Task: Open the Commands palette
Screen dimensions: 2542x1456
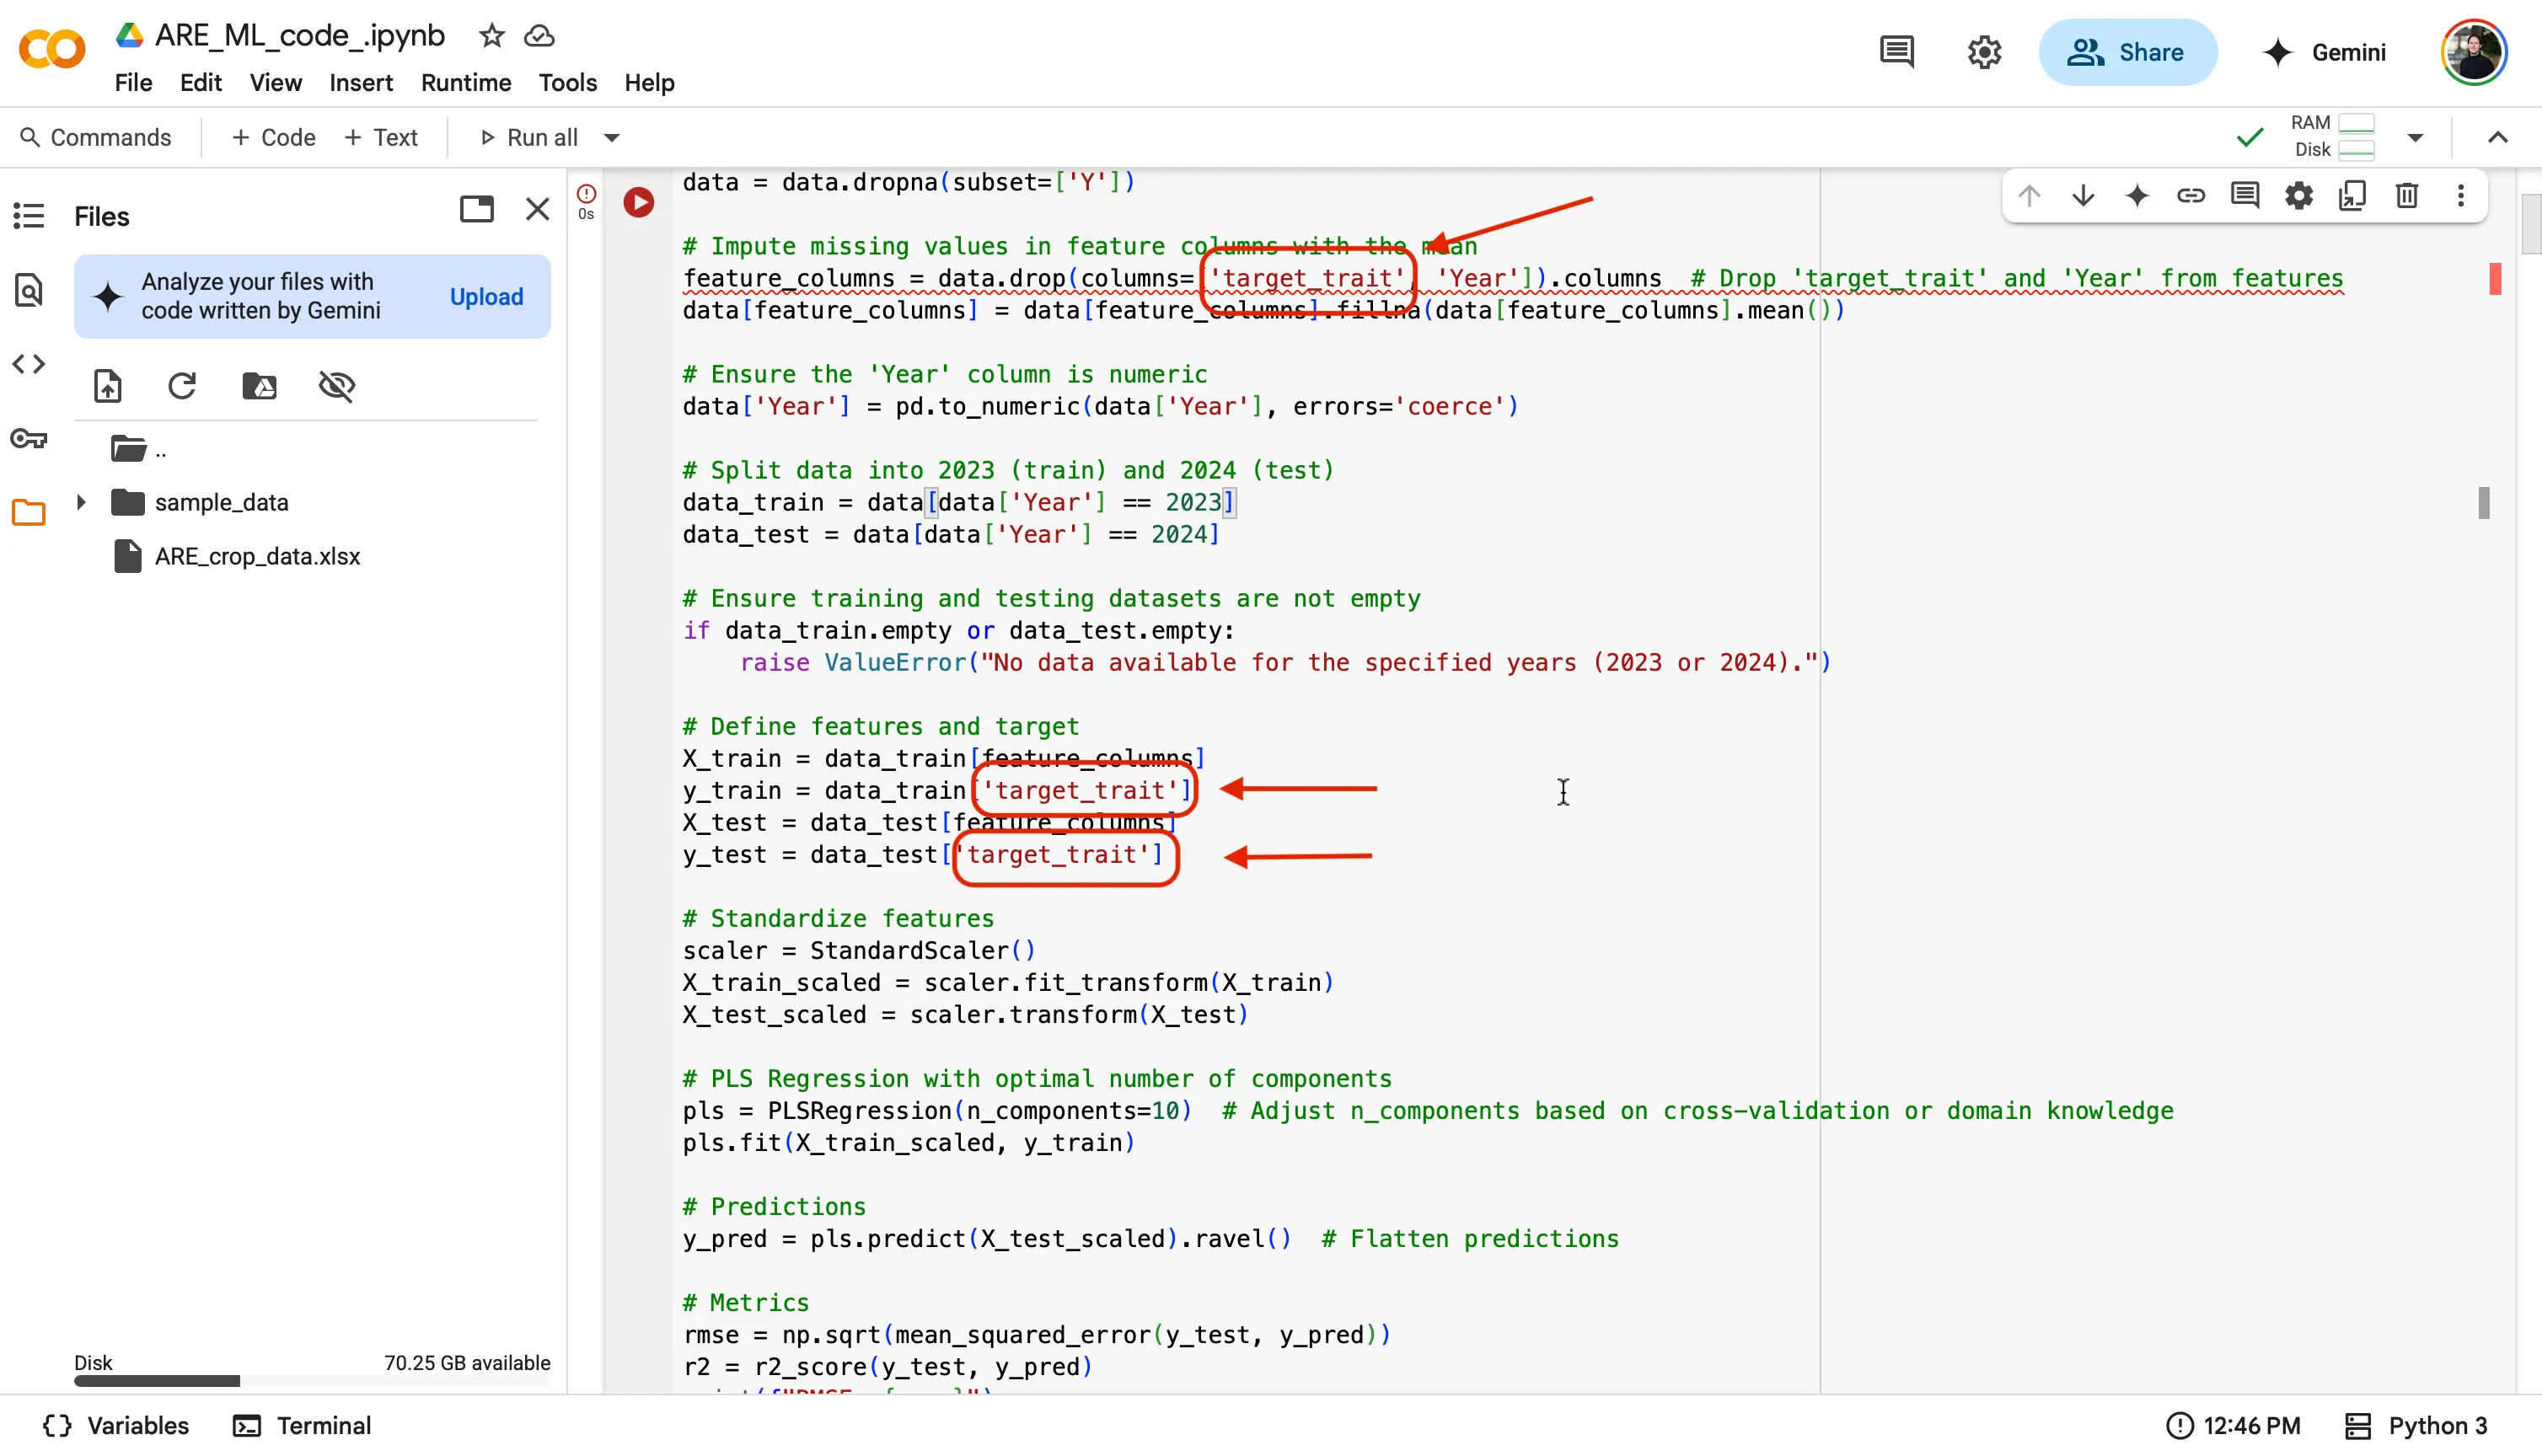Action: pos(96,138)
